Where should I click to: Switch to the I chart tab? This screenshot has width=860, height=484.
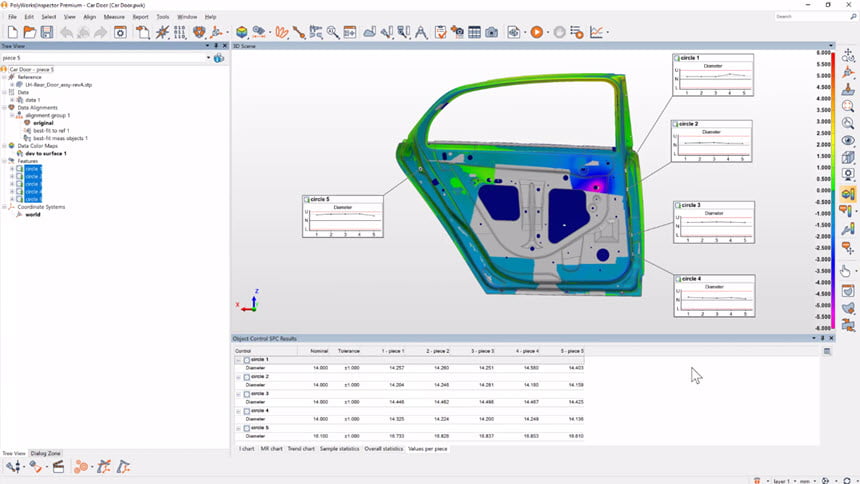247,449
